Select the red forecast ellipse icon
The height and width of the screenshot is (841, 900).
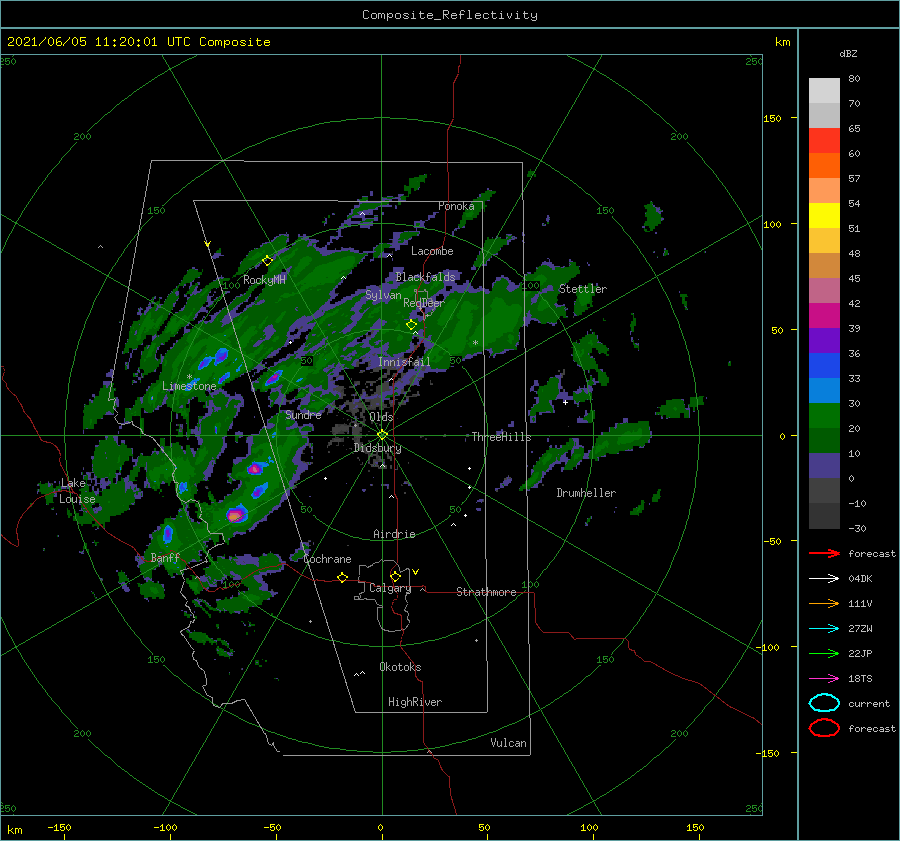coord(824,728)
